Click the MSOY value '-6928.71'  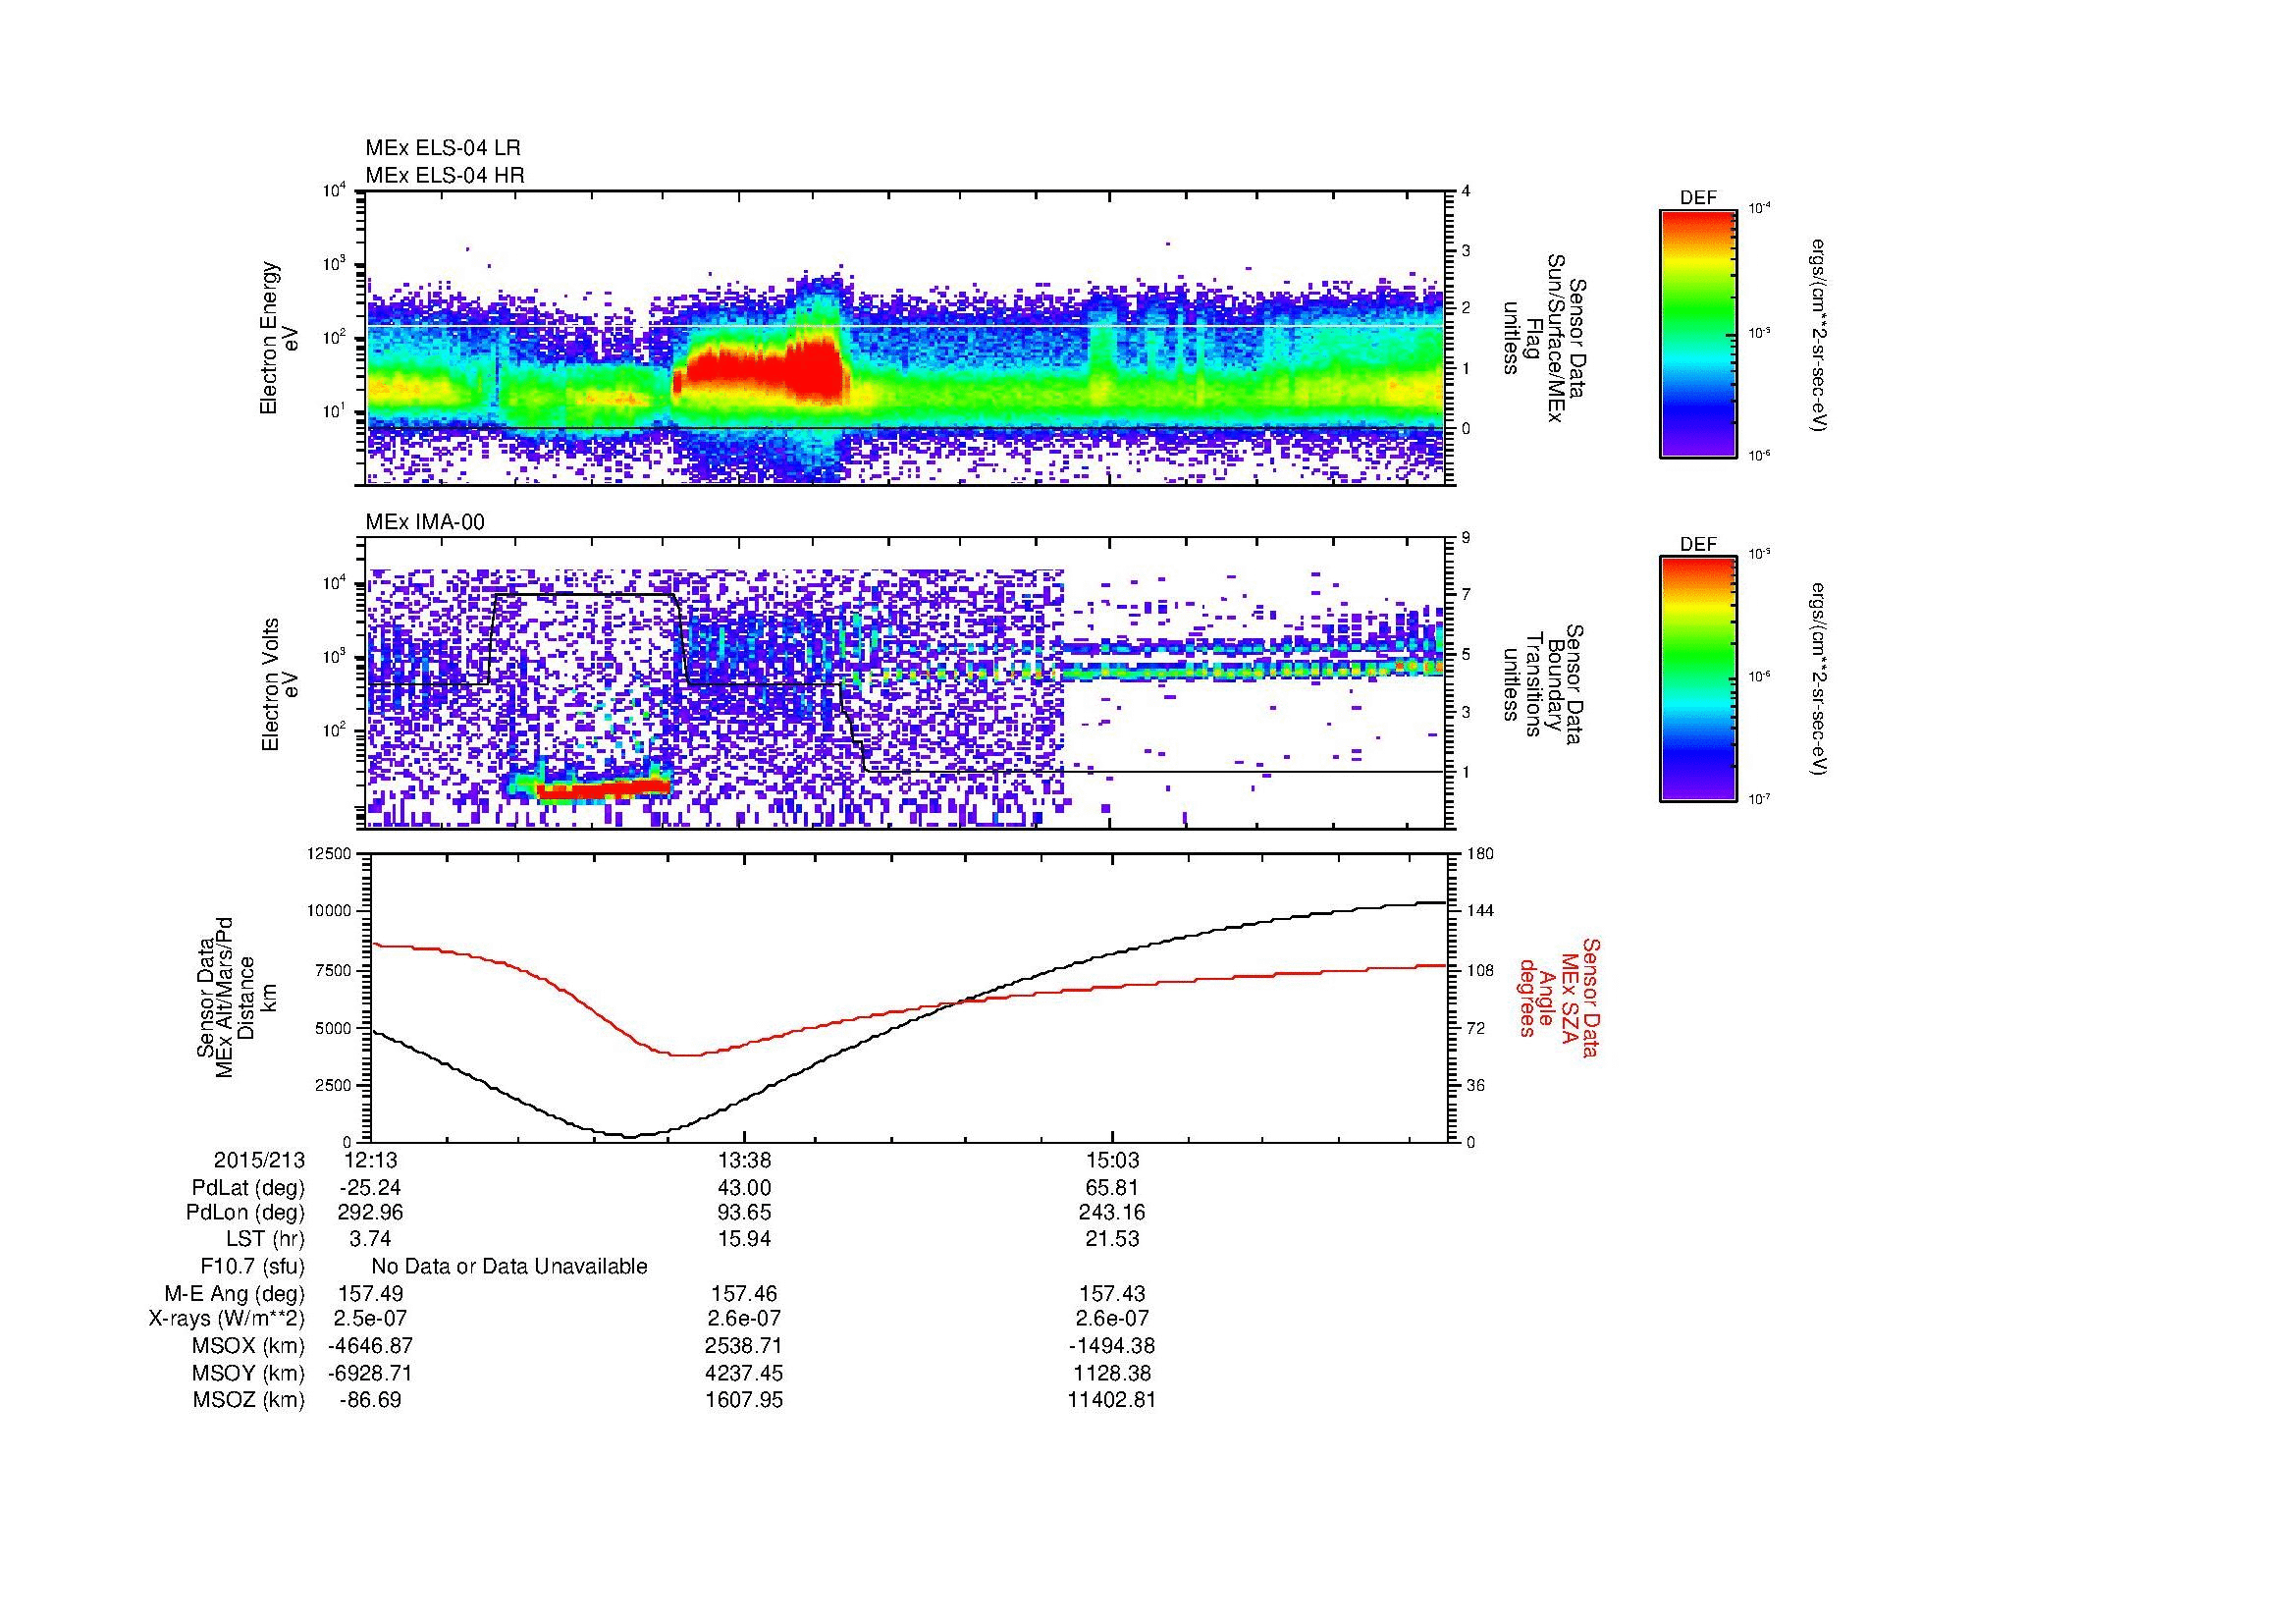(371, 1373)
